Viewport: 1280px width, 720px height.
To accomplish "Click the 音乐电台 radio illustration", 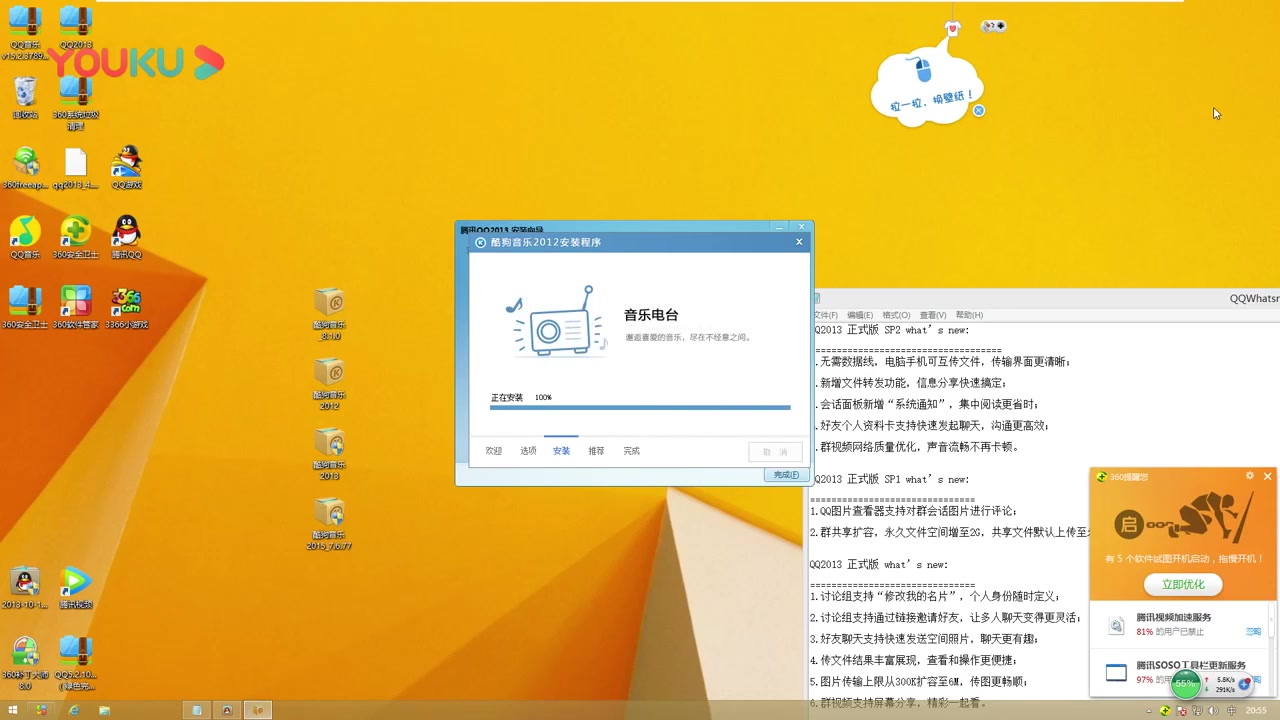I will pyautogui.click(x=556, y=322).
